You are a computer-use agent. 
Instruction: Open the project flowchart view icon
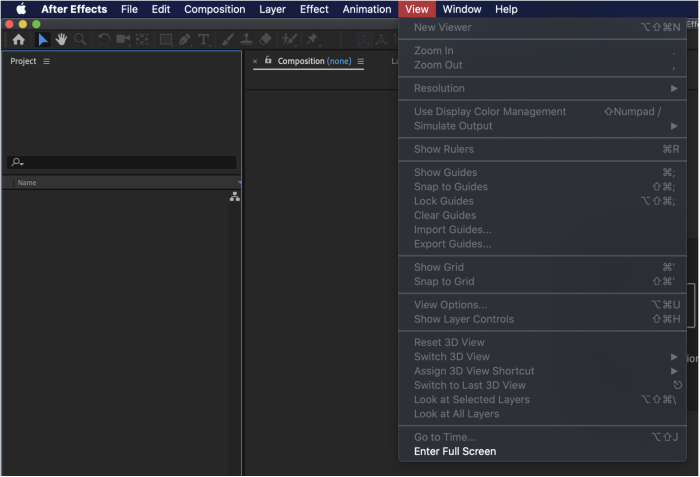(235, 197)
